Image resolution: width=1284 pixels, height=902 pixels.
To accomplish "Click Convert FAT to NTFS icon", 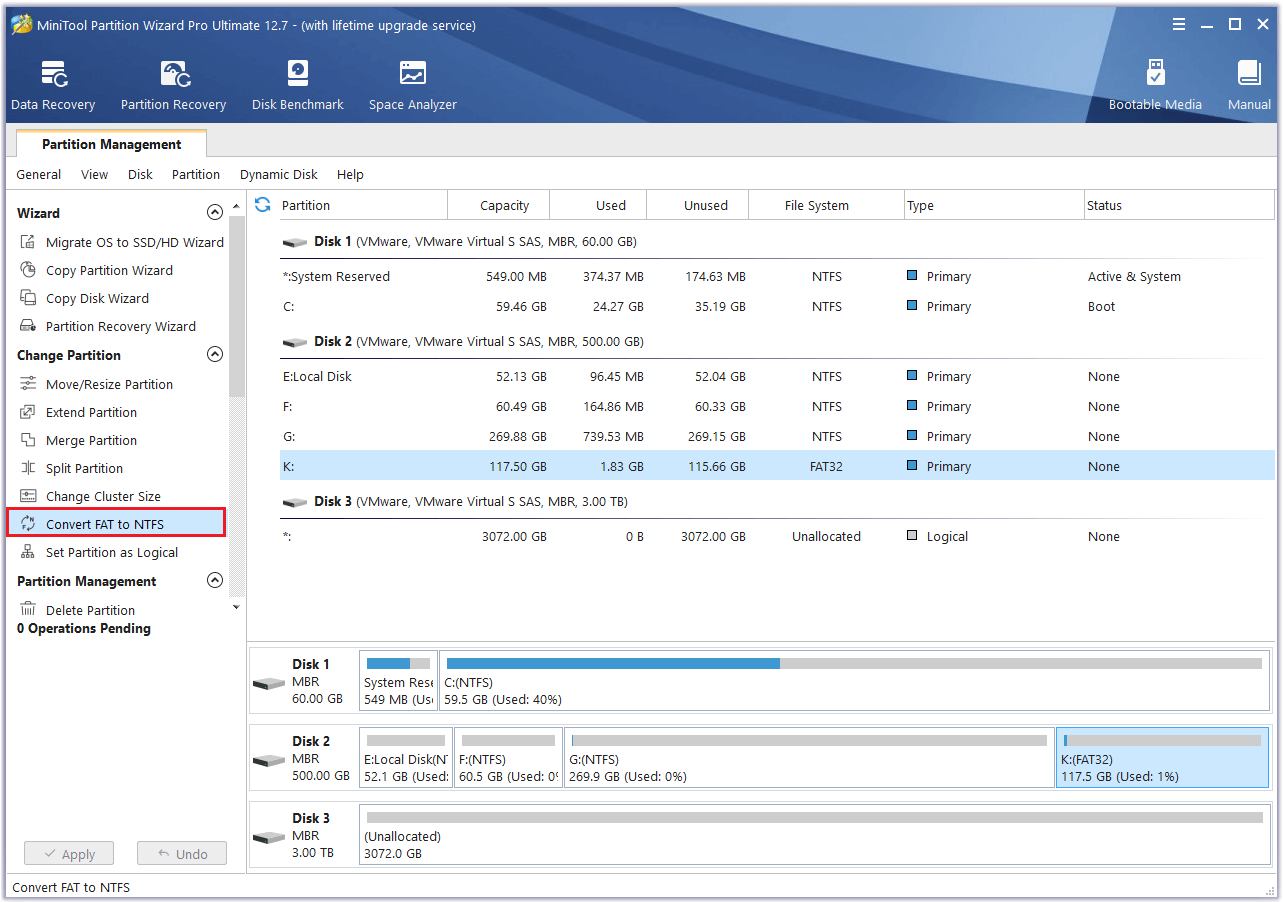I will tap(28, 524).
